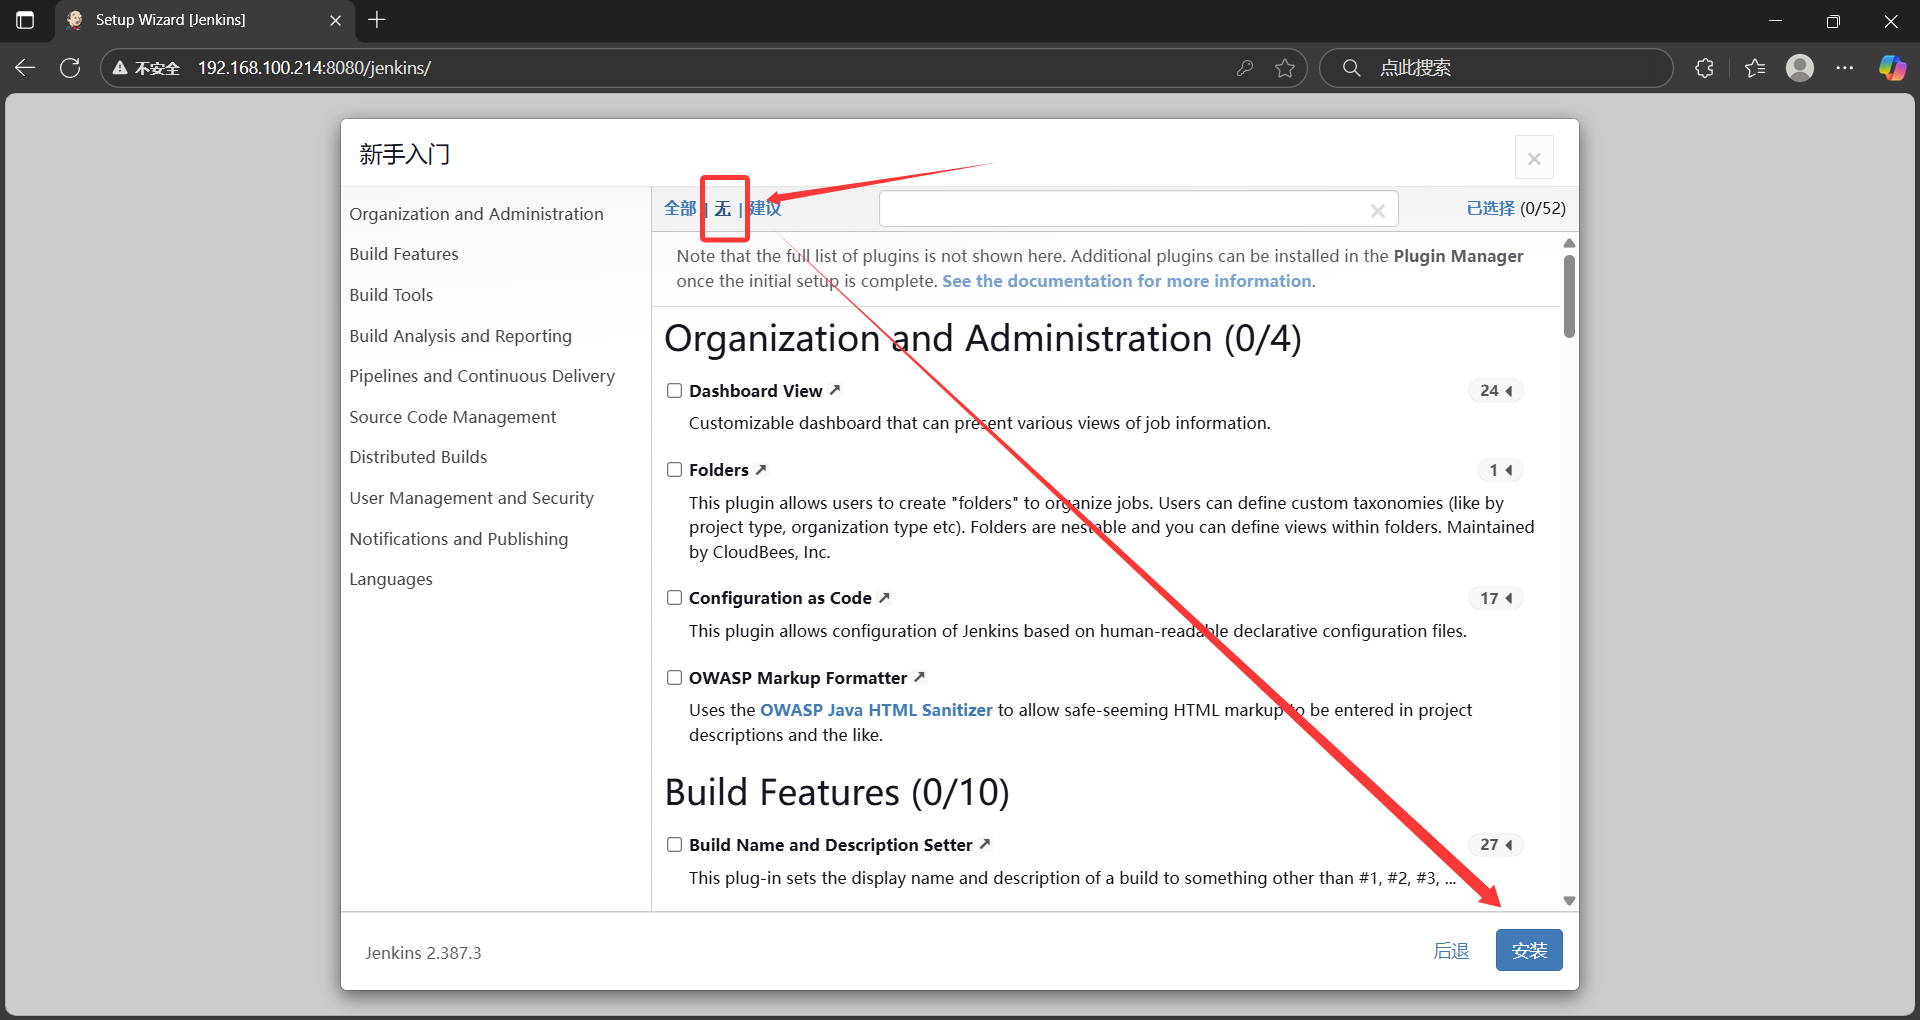Check Build Name and Description Setter

point(675,845)
